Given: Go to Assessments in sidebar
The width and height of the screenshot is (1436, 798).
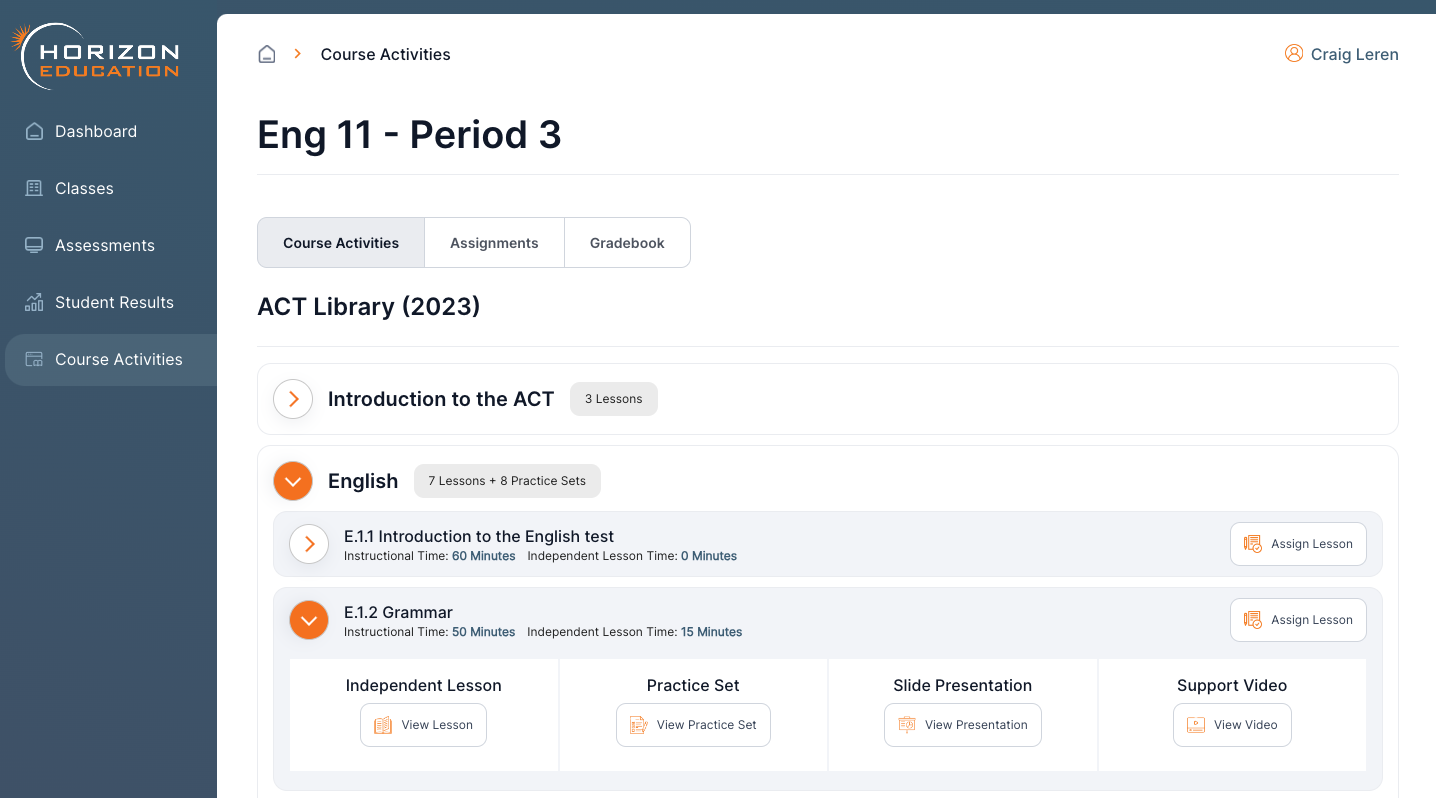Looking at the screenshot, I should [104, 245].
